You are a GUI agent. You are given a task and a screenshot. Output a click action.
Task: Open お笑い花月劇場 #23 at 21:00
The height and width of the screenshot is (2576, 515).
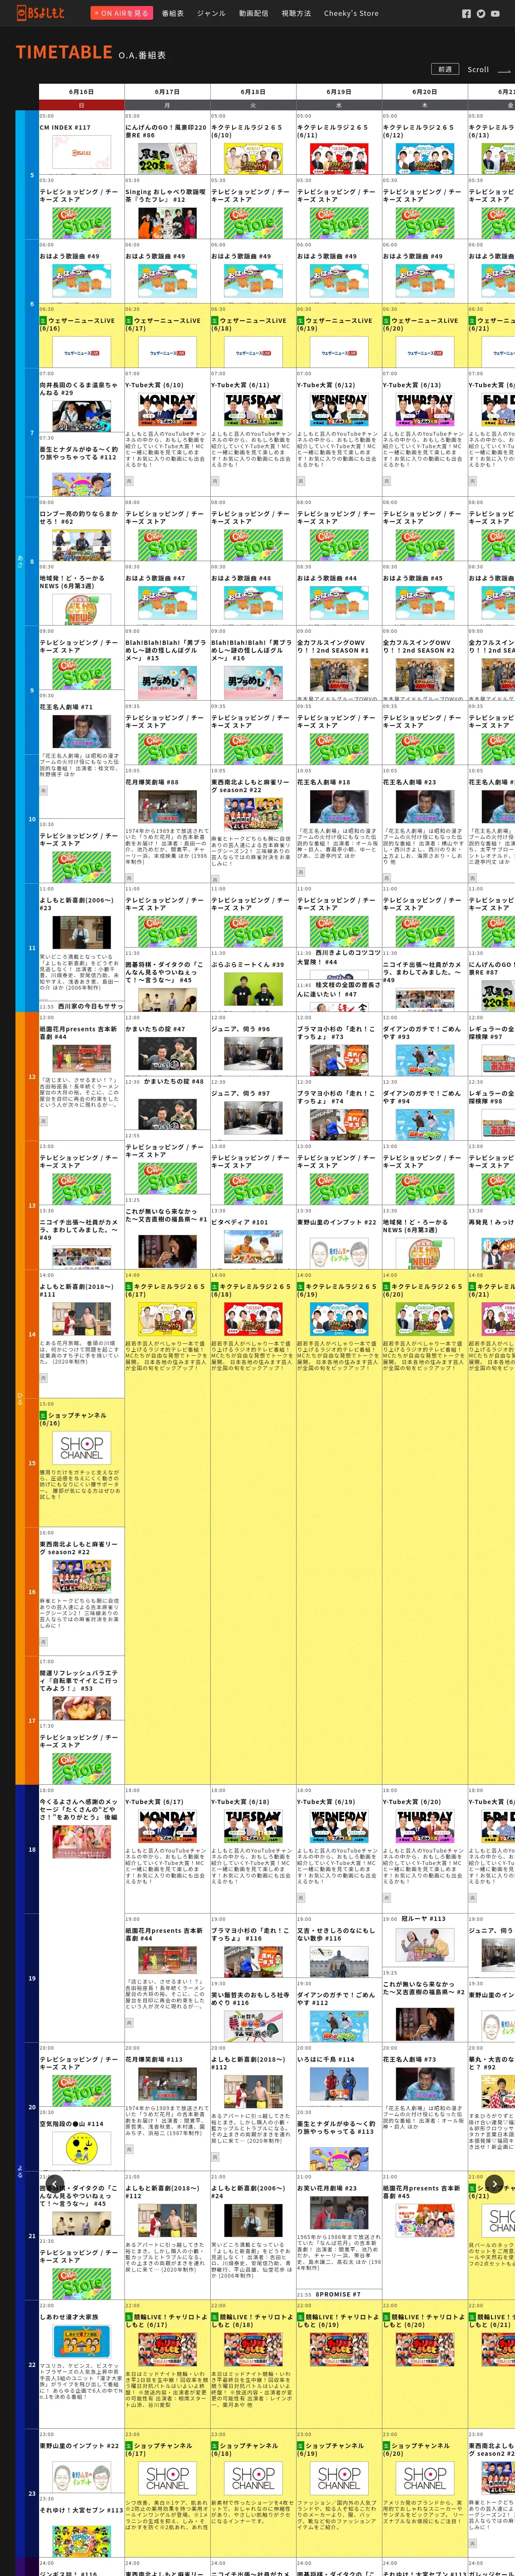(339, 2230)
